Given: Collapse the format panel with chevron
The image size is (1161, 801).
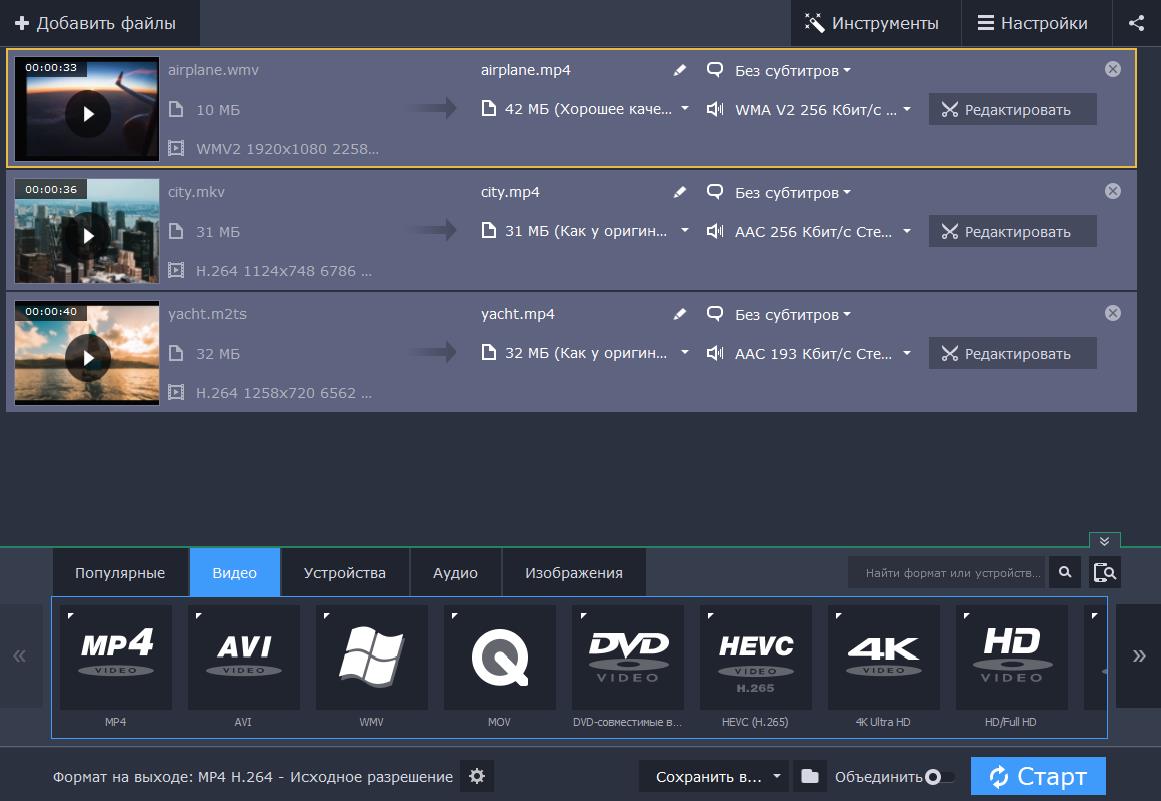Looking at the screenshot, I should click(x=1104, y=540).
